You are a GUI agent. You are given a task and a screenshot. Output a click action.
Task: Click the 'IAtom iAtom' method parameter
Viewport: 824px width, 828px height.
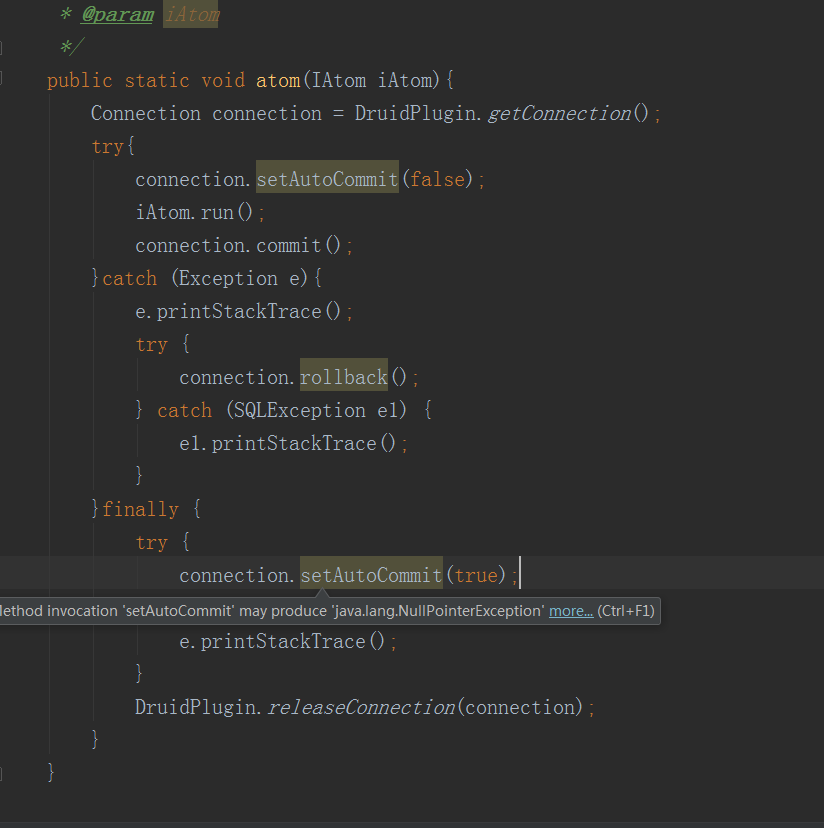[372, 81]
